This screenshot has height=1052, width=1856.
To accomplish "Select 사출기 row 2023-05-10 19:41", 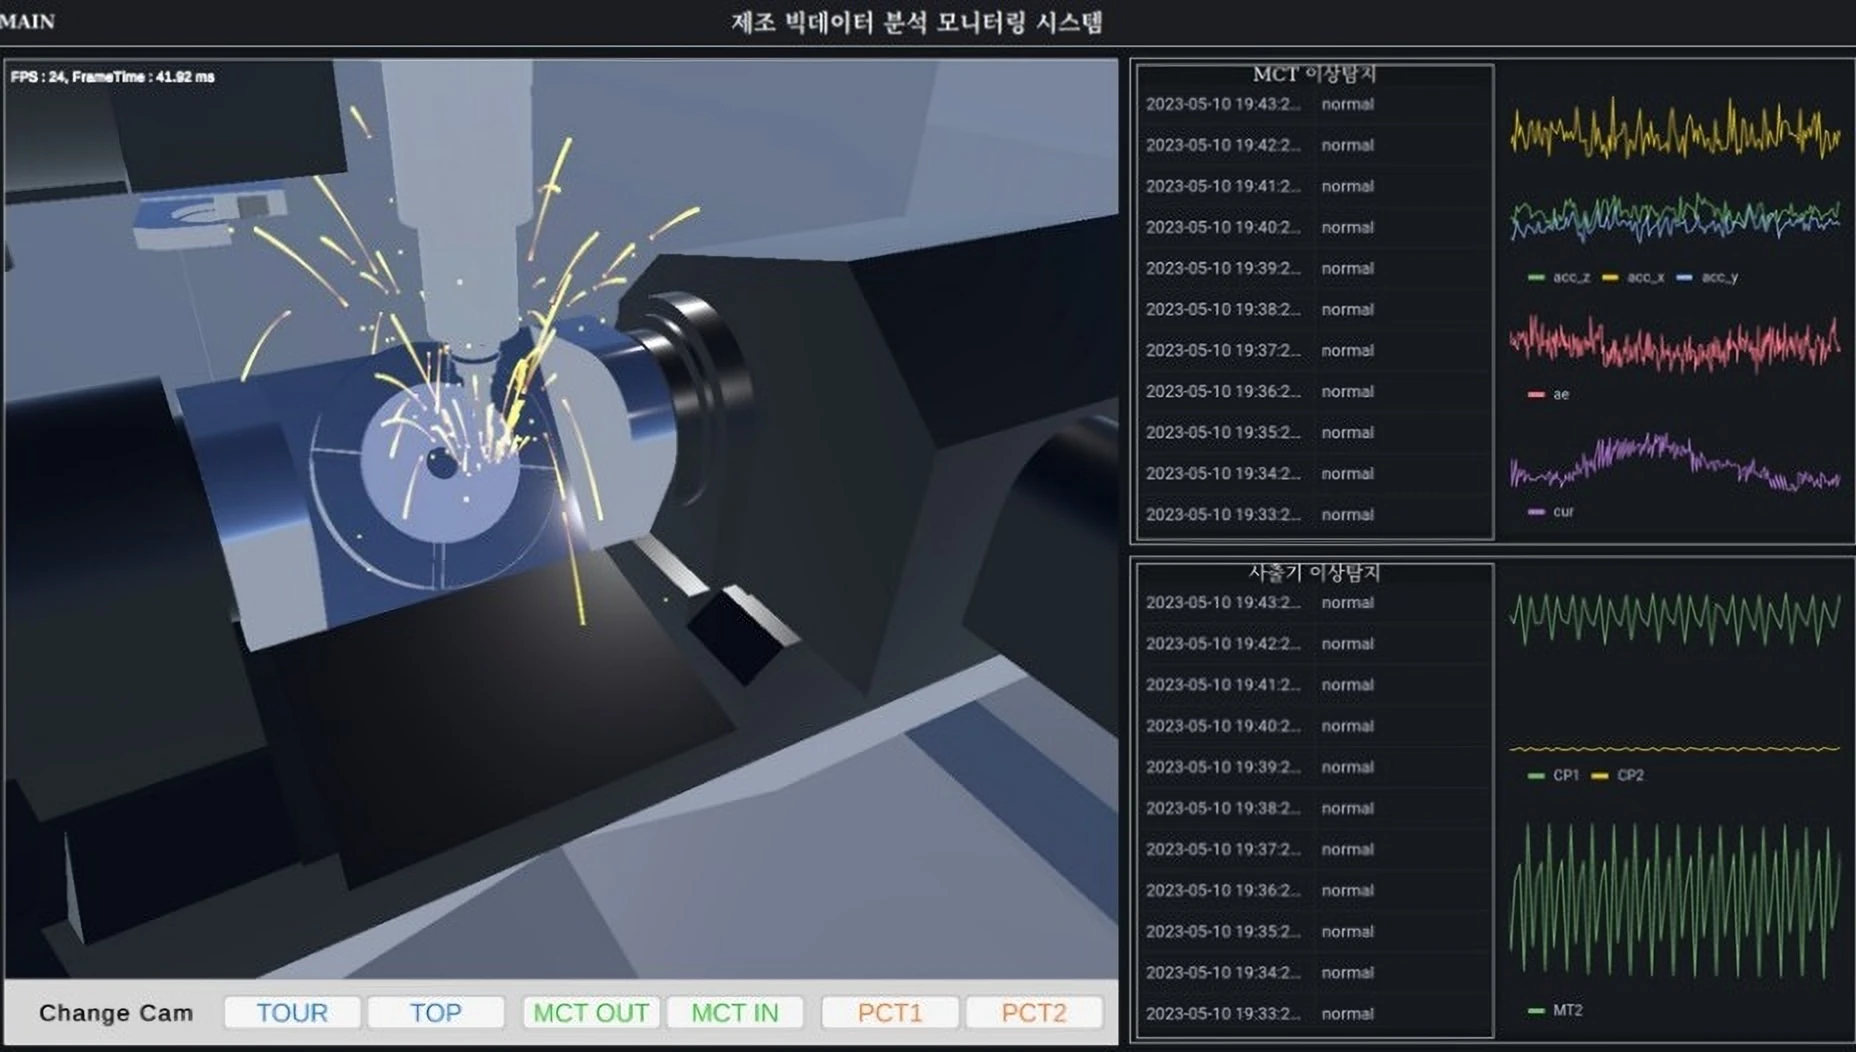I will click(x=1314, y=684).
